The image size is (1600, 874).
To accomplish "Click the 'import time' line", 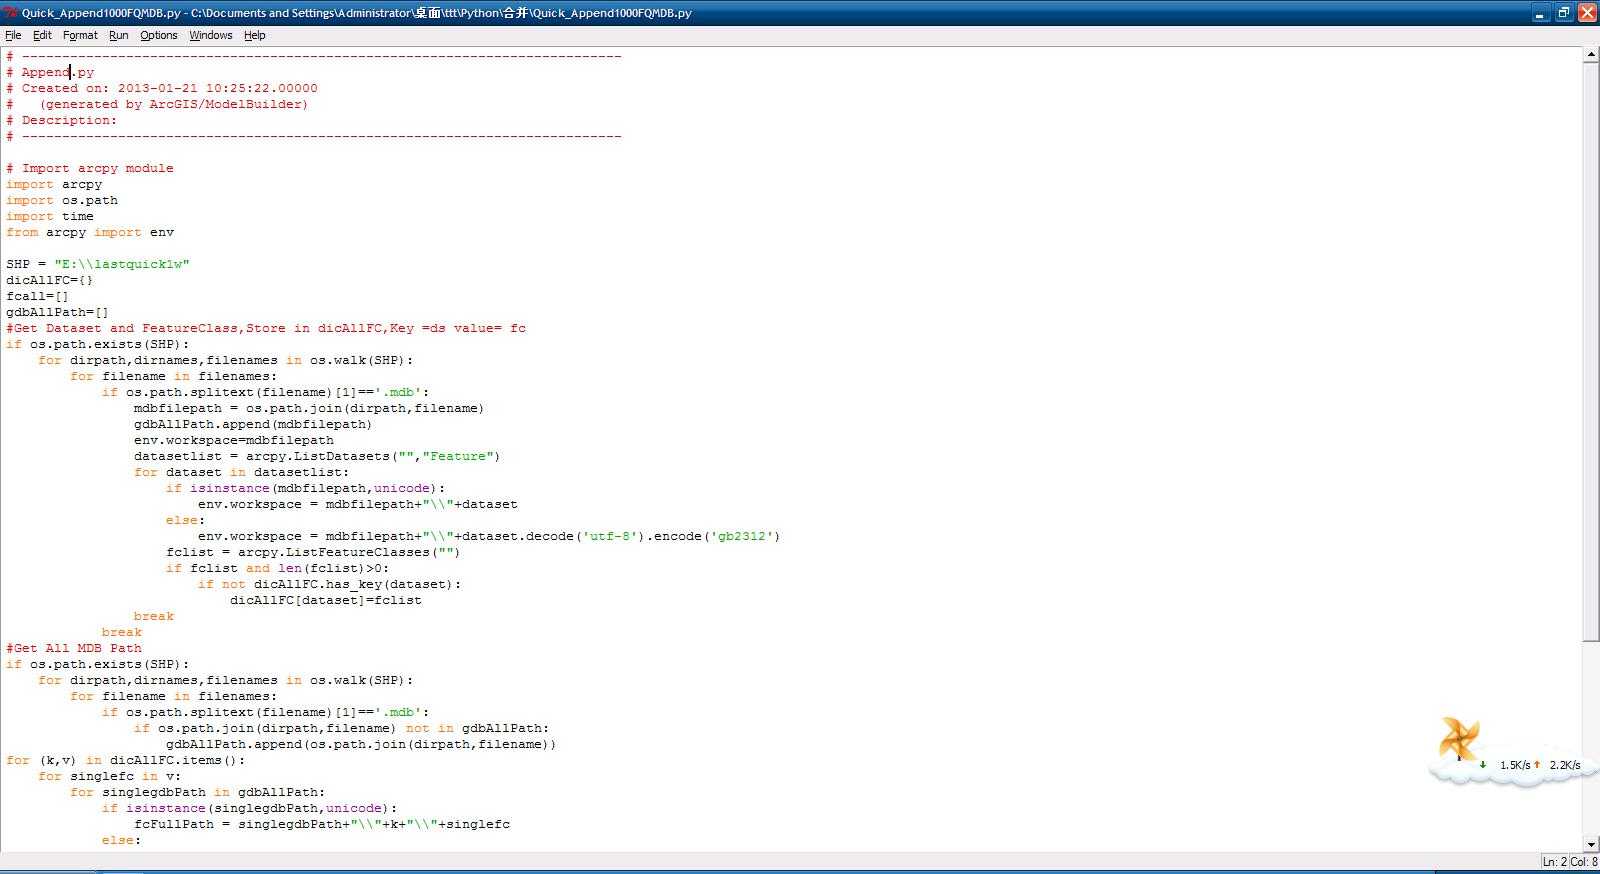I will tap(50, 216).
